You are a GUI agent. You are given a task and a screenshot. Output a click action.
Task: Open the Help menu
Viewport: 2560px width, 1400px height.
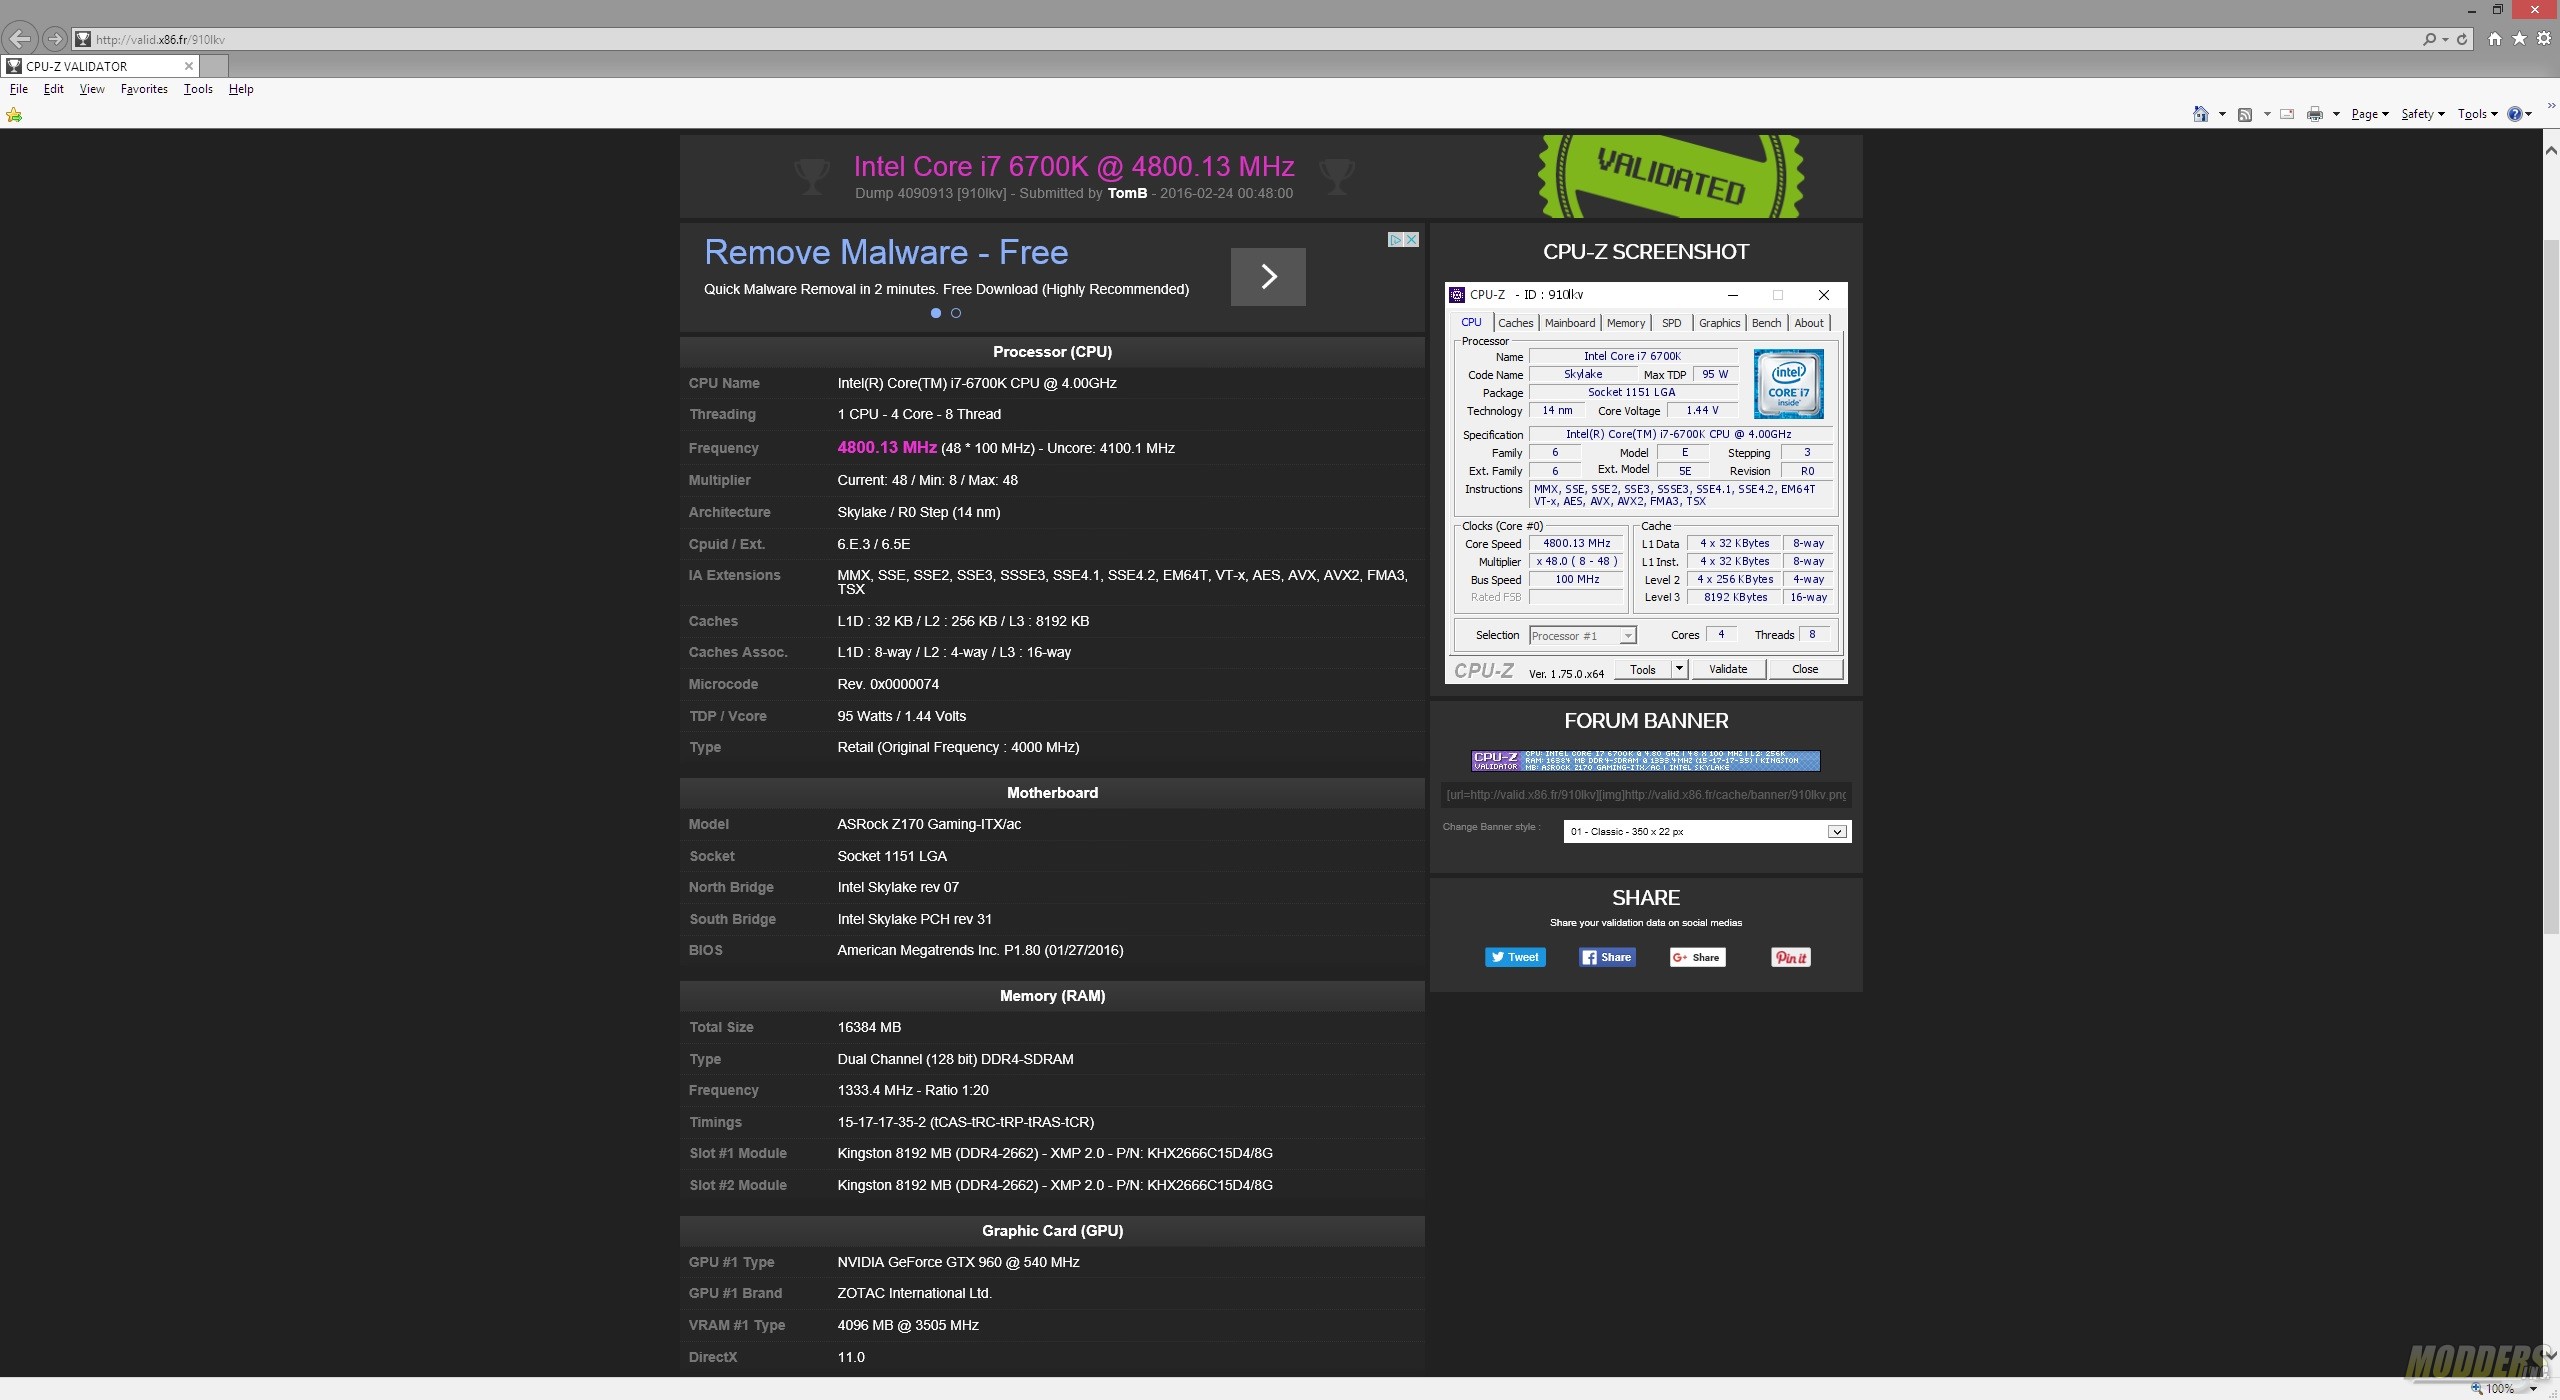(x=241, y=89)
